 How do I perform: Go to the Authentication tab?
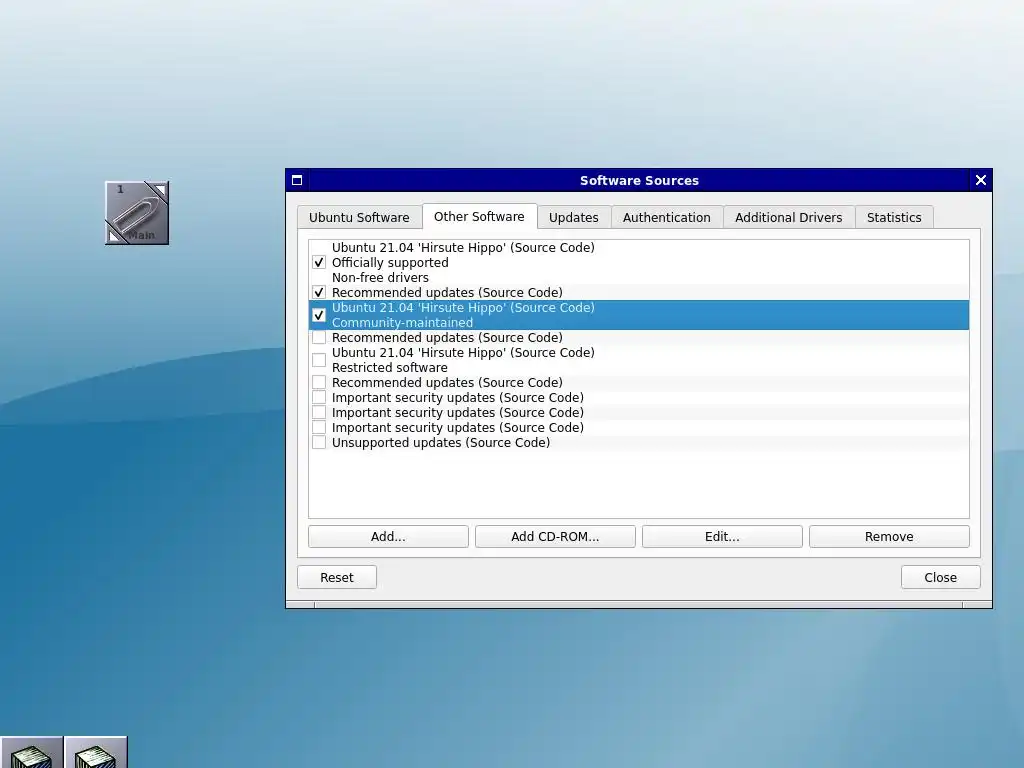666,217
